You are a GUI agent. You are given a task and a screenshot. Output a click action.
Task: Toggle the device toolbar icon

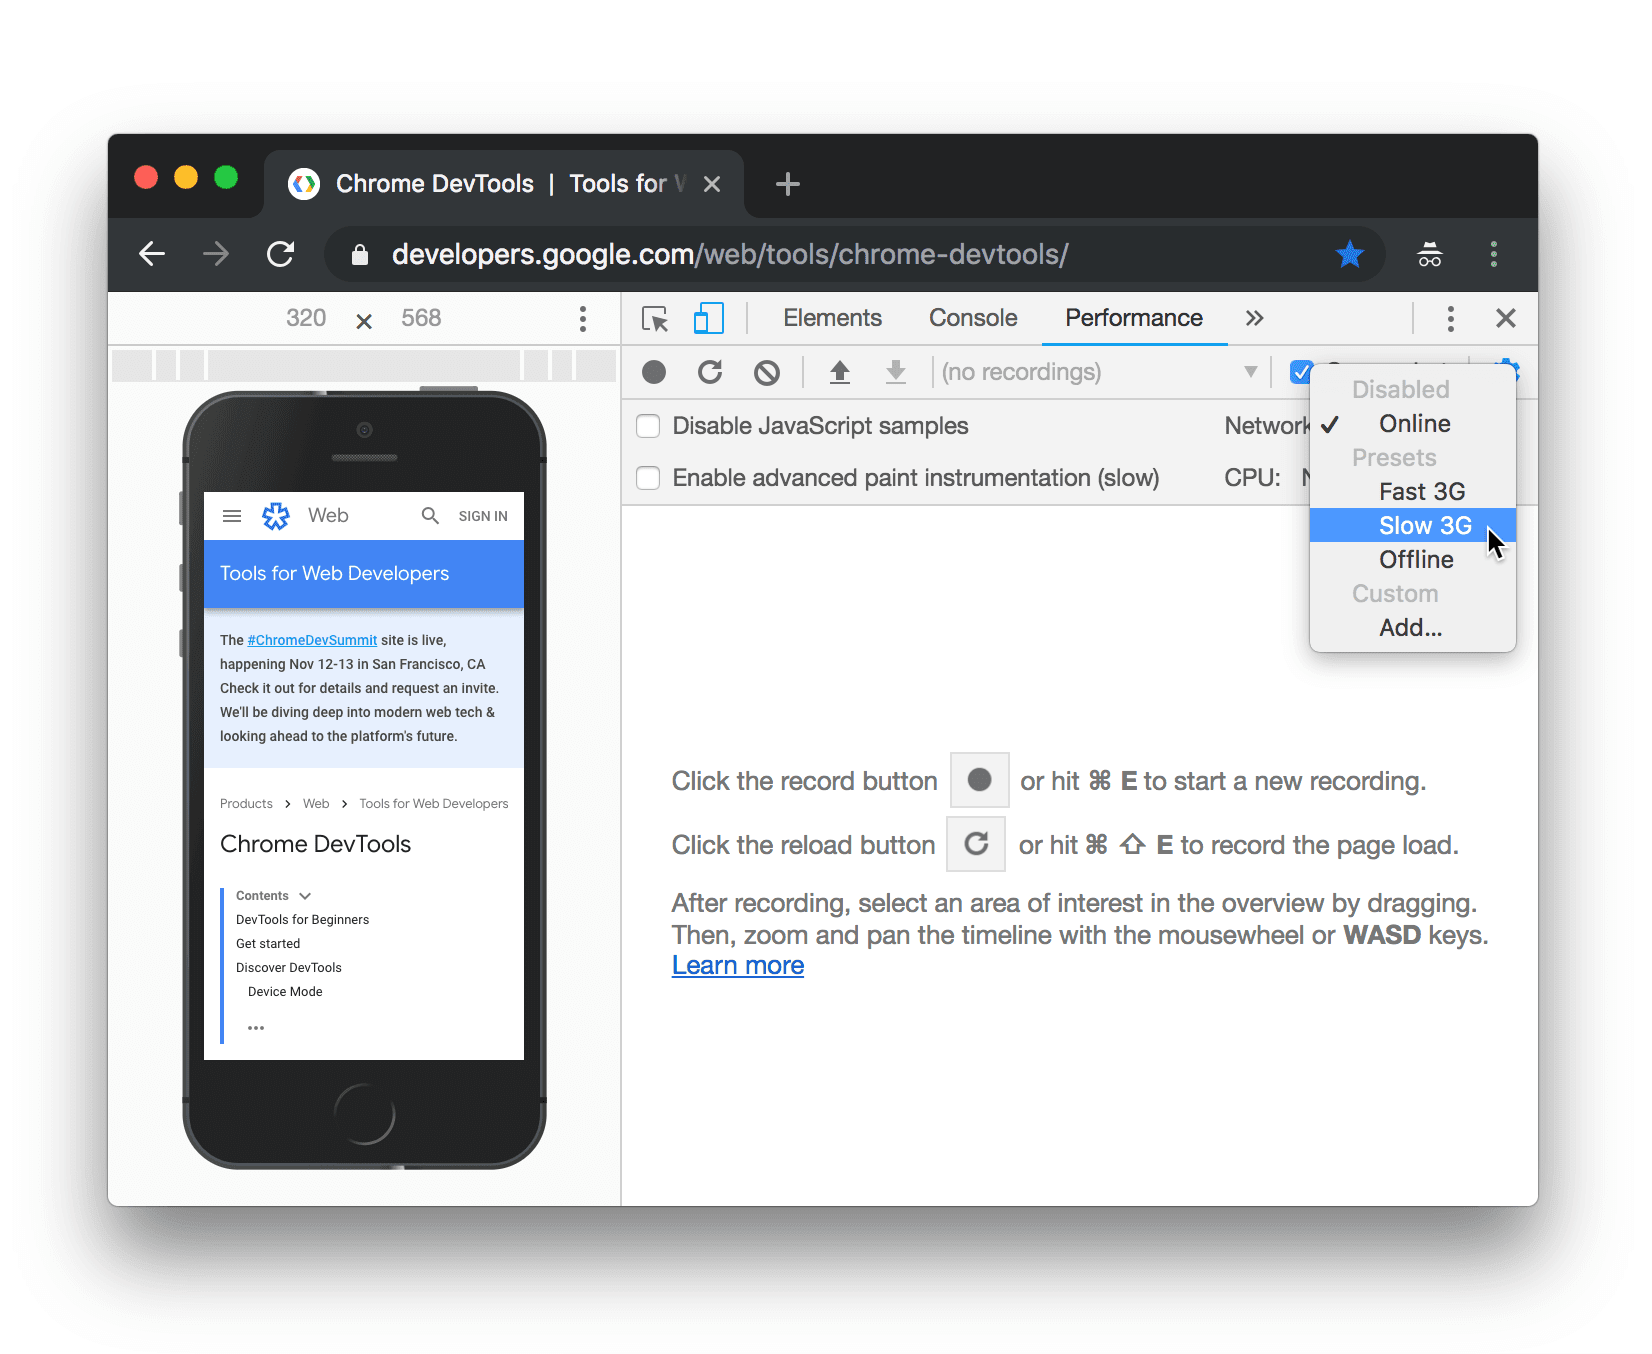point(708,319)
